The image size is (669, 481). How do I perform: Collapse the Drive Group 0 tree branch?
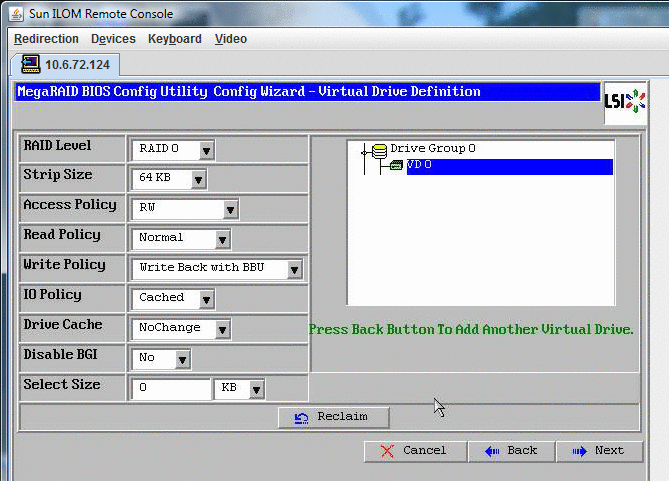pos(364,152)
